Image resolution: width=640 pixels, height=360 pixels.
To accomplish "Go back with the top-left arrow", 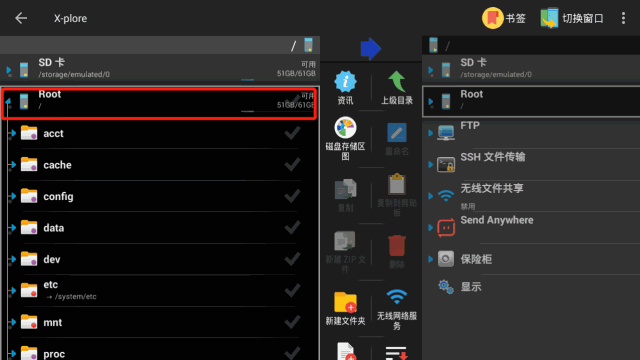I will pos(21,18).
